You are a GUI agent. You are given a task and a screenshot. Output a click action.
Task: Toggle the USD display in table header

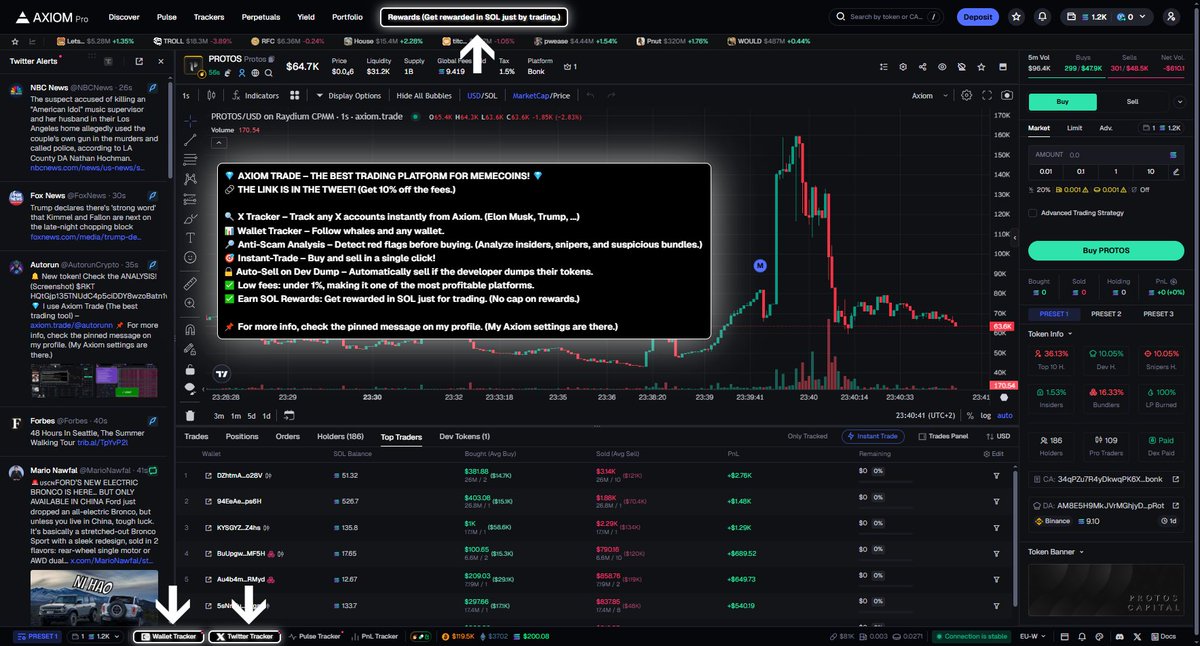(998, 437)
